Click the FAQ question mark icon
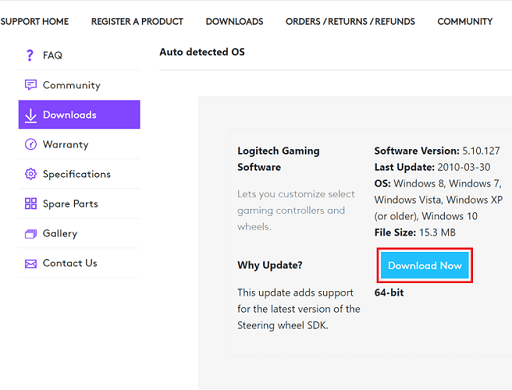 click(30, 55)
